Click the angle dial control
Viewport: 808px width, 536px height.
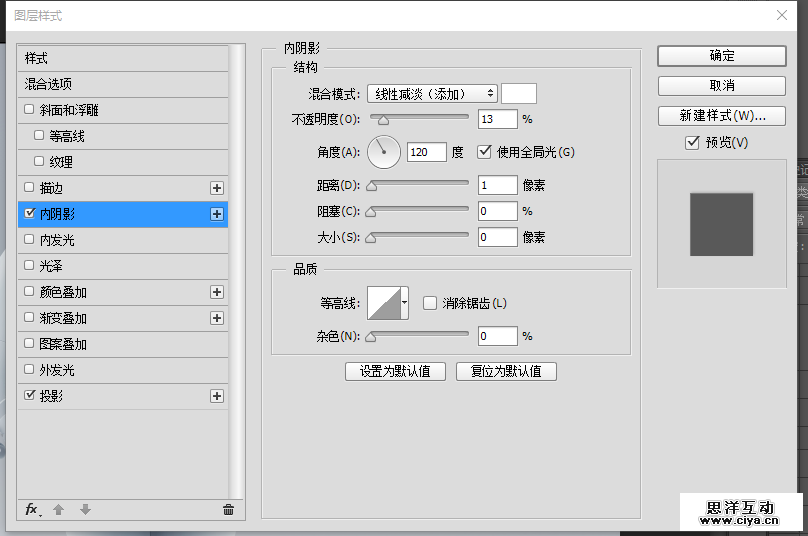384,152
